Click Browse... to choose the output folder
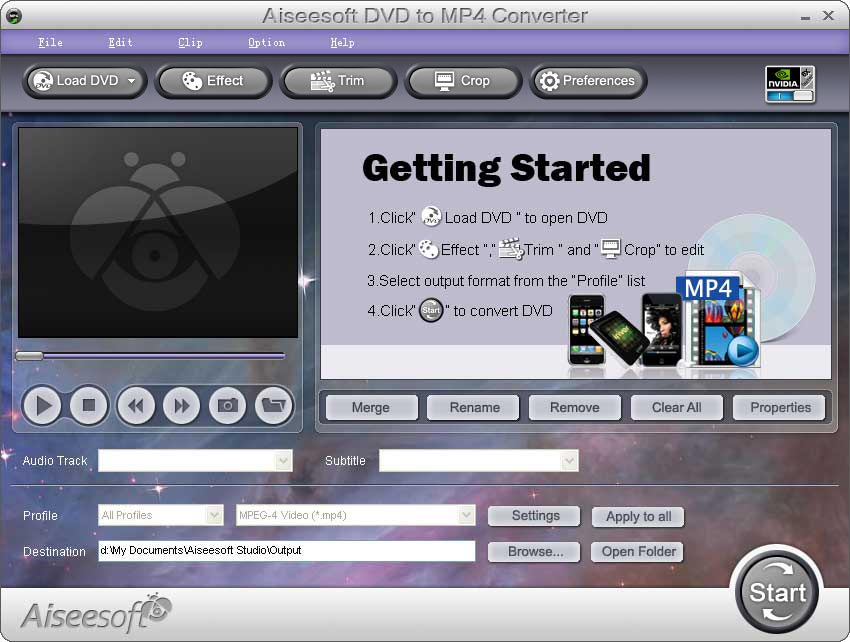850x642 pixels. [534, 551]
